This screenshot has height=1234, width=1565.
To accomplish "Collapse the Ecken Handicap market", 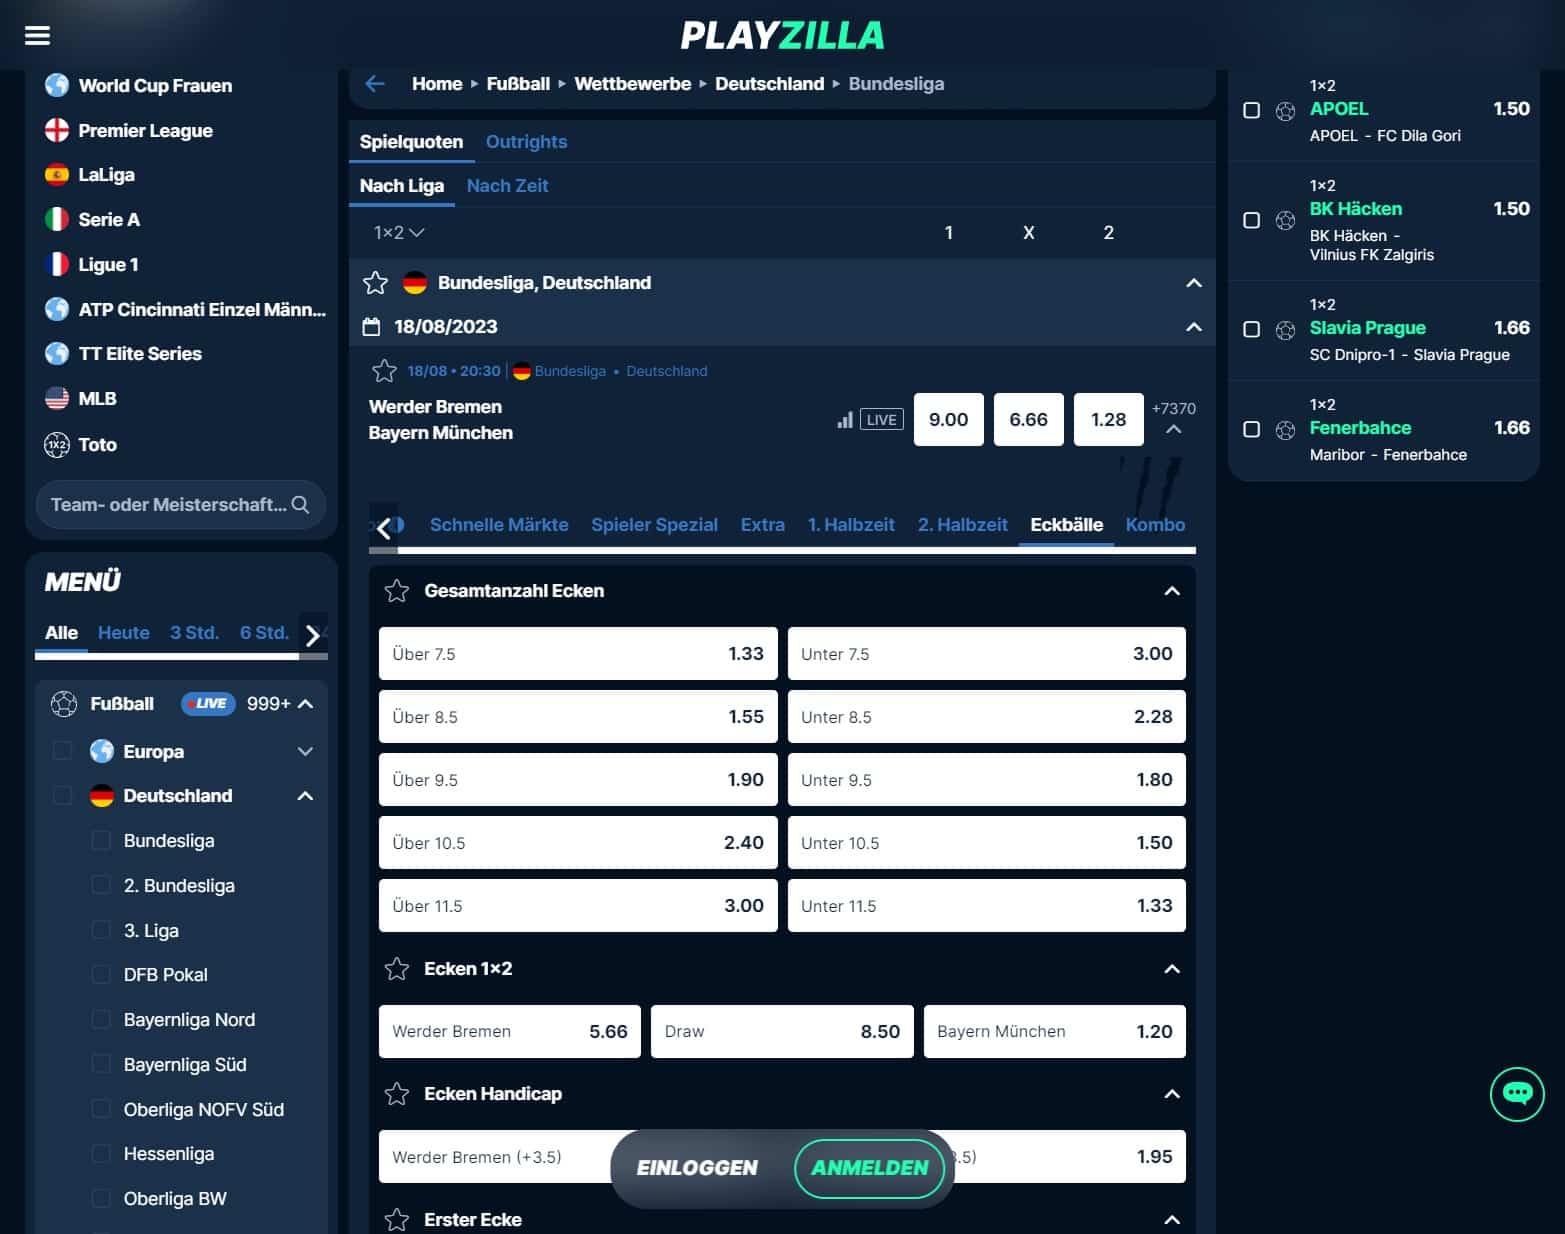I will (x=1172, y=1094).
